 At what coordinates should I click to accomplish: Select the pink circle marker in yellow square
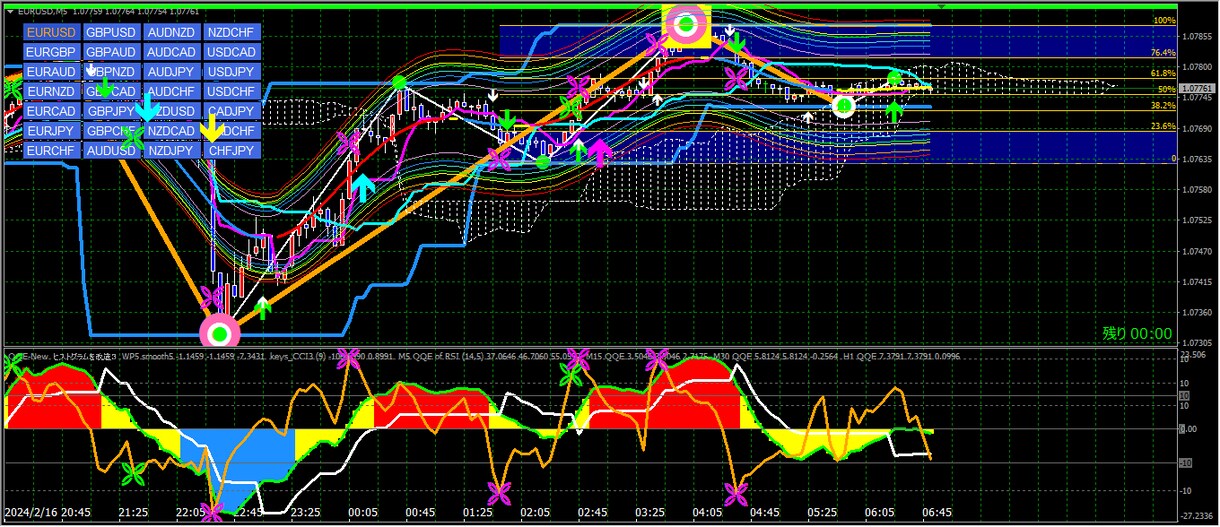coord(686,24)
